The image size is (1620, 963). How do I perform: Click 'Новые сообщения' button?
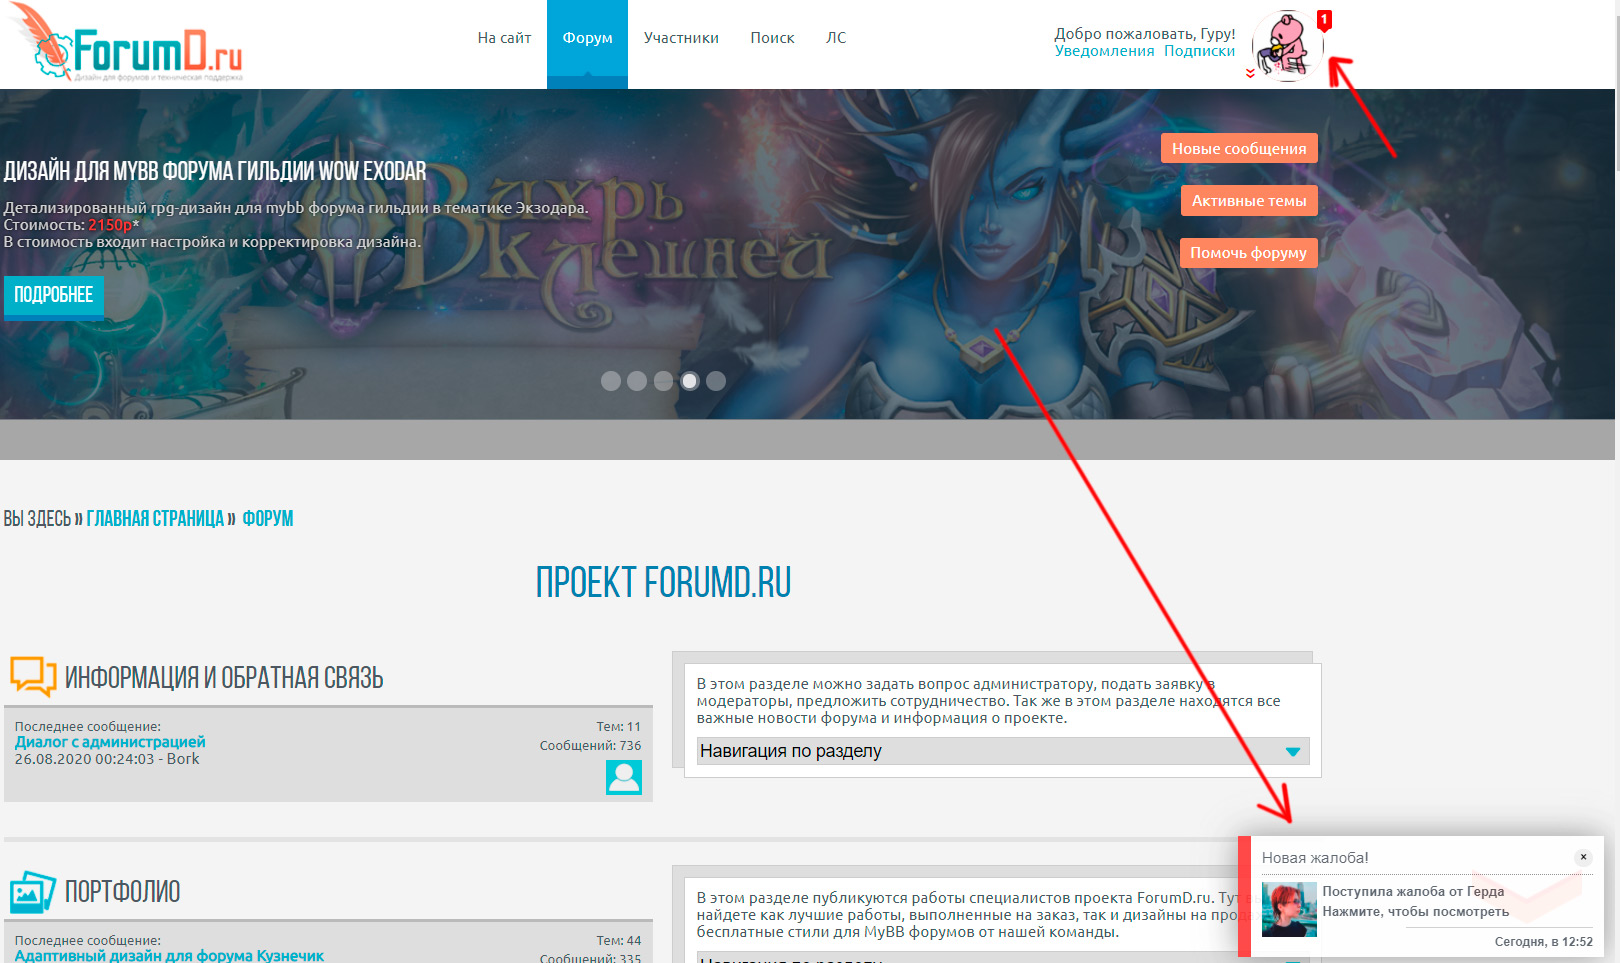(x=1239, y=148)
